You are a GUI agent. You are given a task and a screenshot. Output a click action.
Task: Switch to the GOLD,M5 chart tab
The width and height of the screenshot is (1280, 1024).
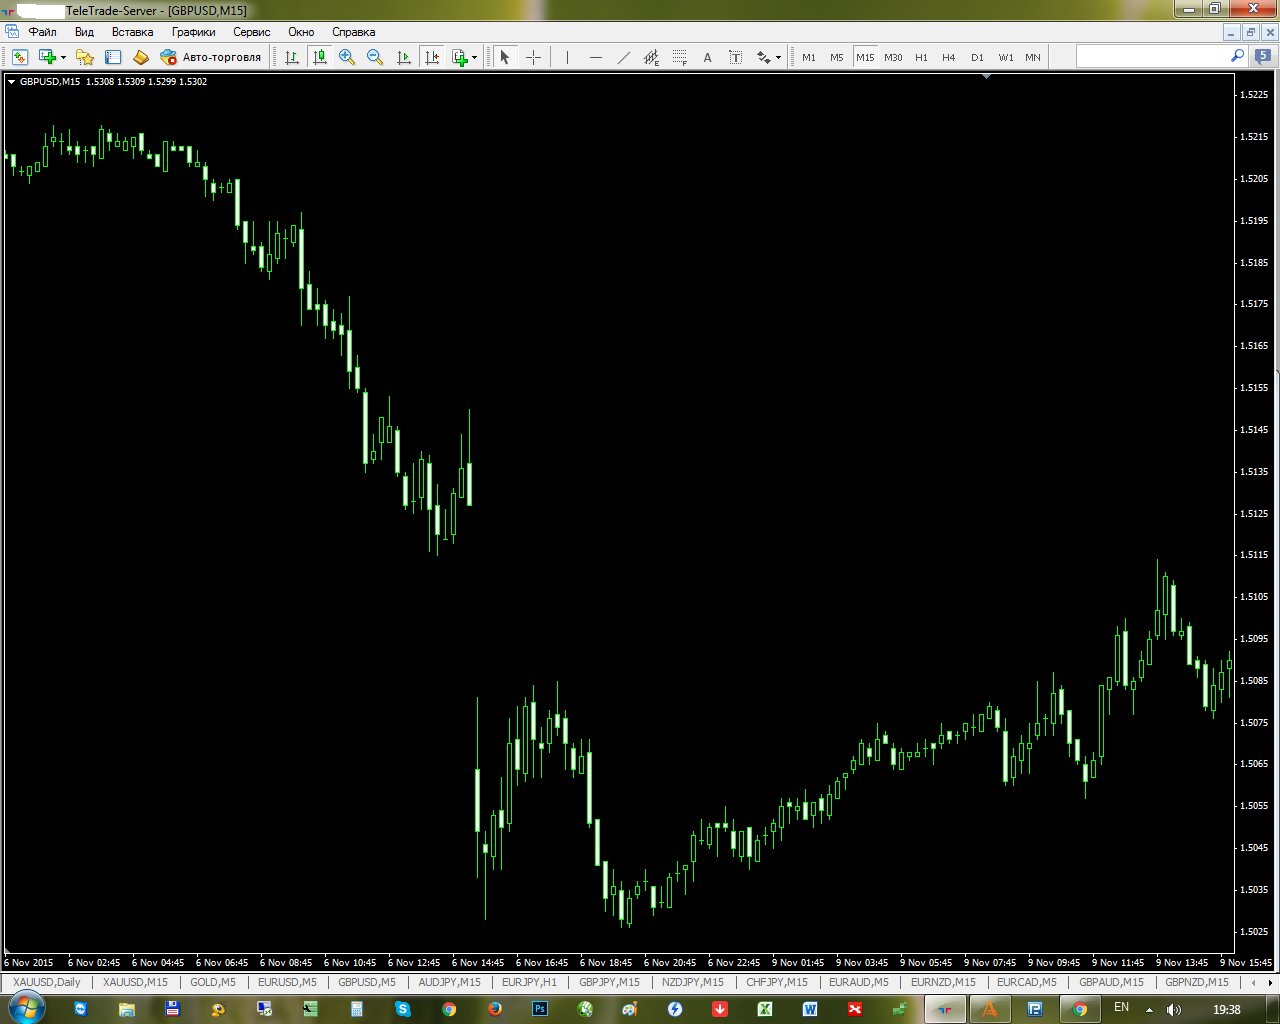213,982
